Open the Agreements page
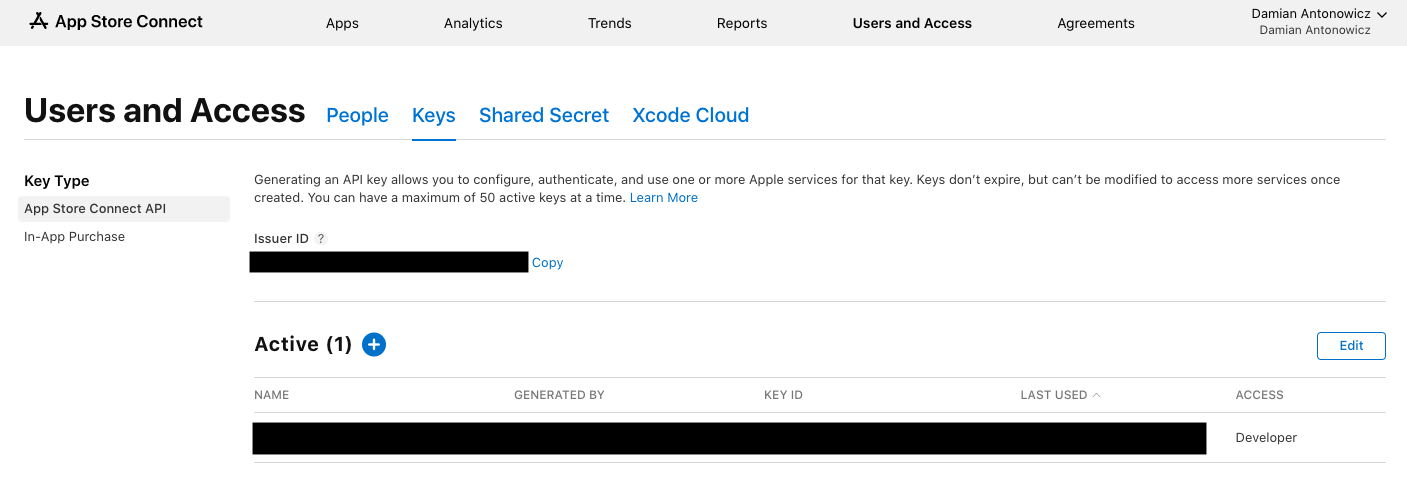Viewport: 1407px width, 490px height. (x=1096, y=23)
